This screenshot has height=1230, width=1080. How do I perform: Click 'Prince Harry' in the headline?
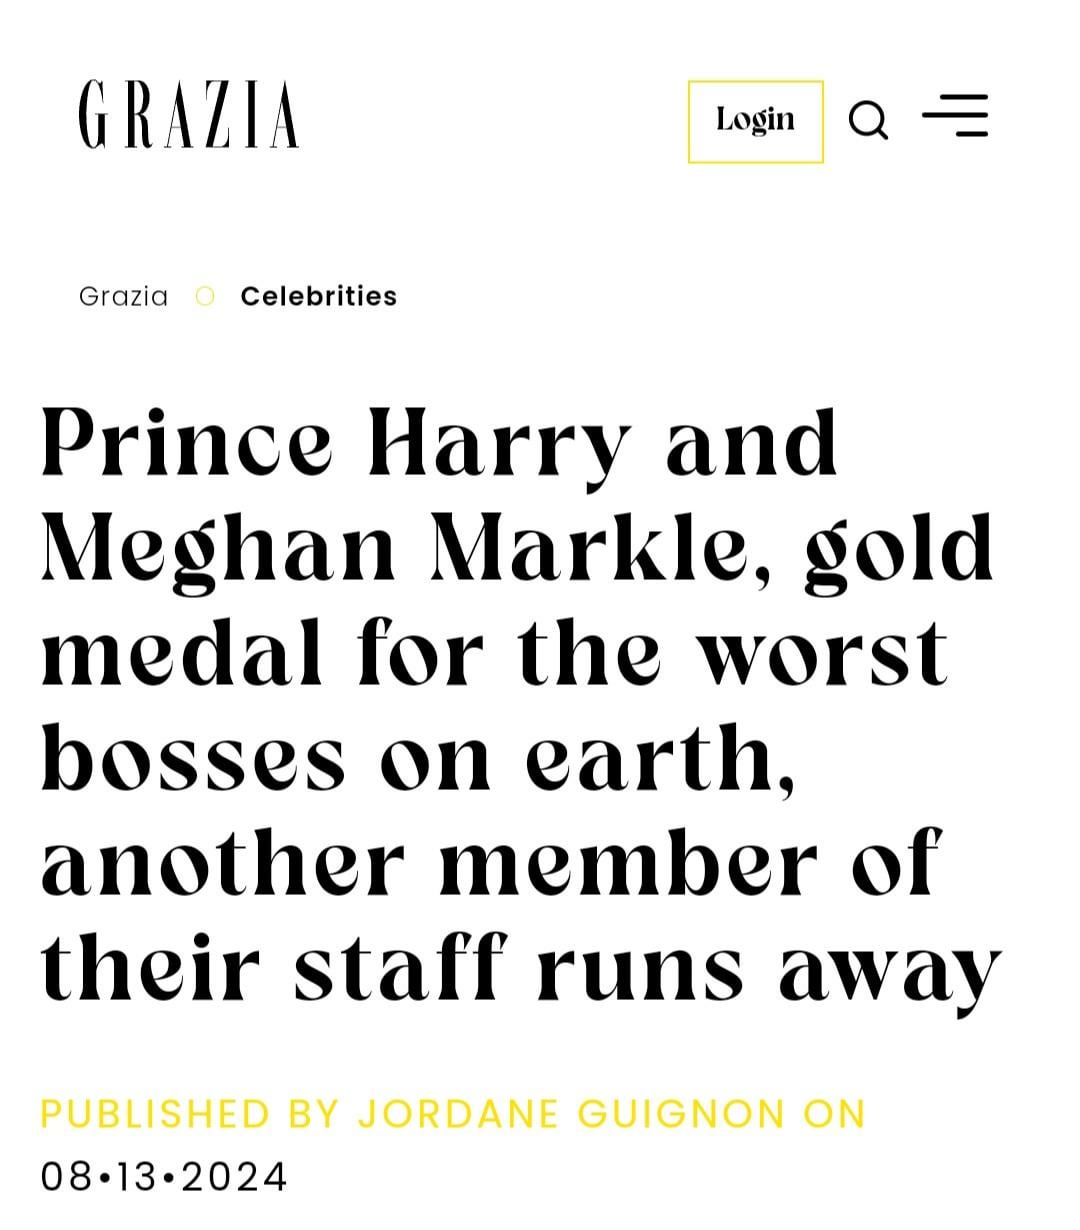(338, 445)
